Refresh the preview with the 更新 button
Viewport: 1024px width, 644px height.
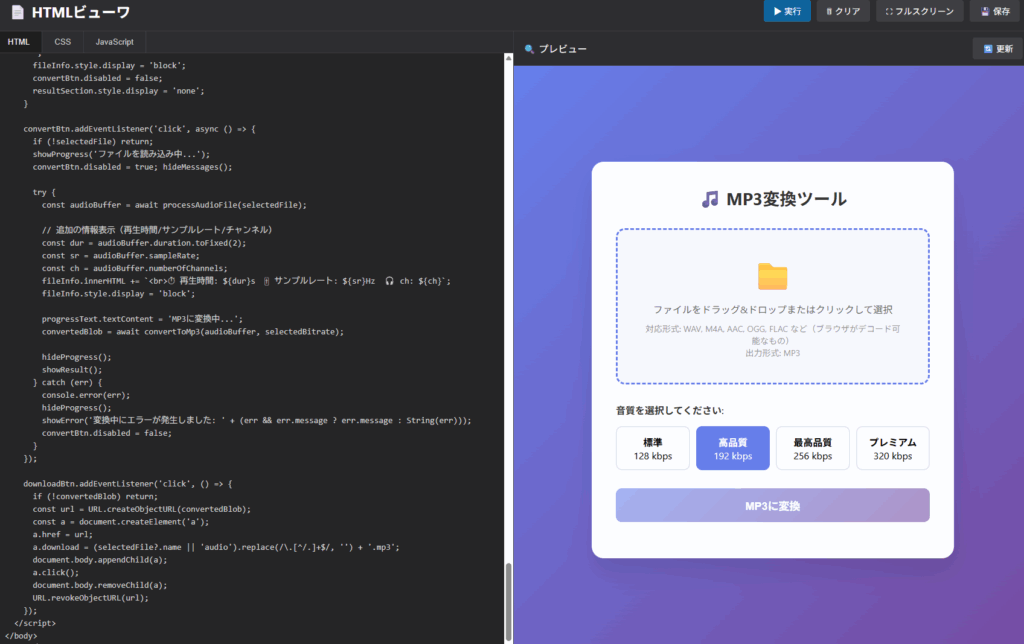(x=997, y=49)
